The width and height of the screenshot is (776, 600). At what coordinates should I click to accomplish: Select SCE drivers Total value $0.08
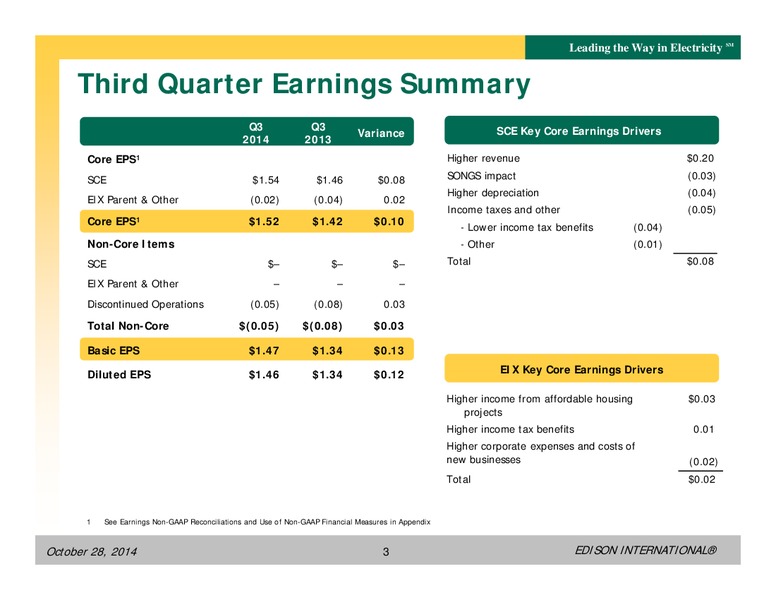[700, 261]
